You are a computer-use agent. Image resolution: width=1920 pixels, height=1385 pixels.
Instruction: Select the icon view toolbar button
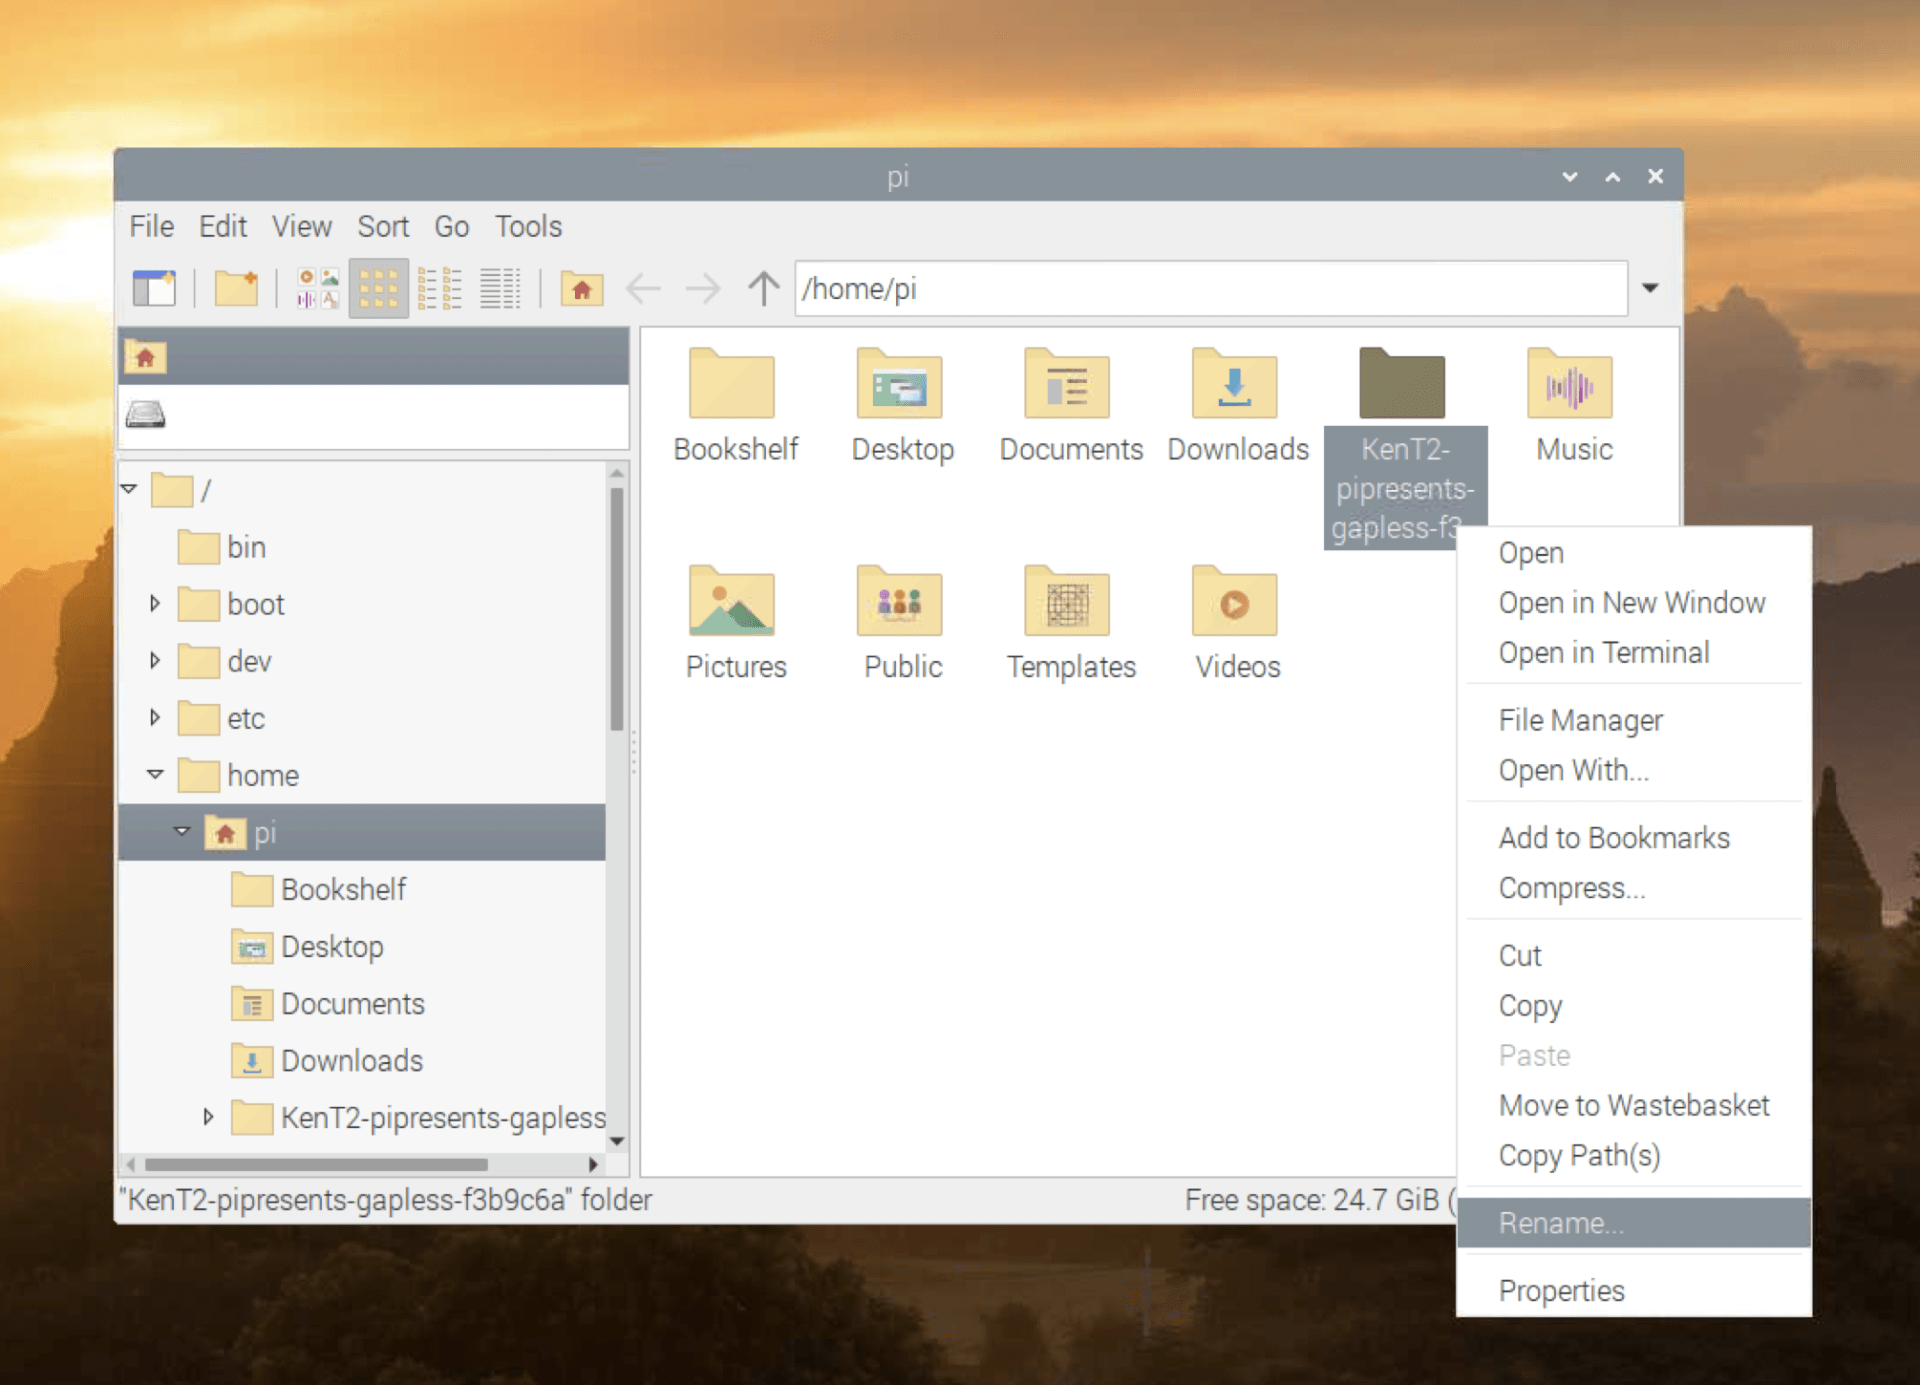378,289
